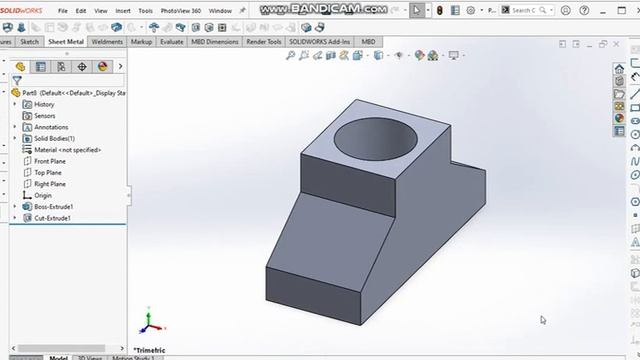
Task: Open the PhotoView 360 menu
Action: [x=181, y=11]
